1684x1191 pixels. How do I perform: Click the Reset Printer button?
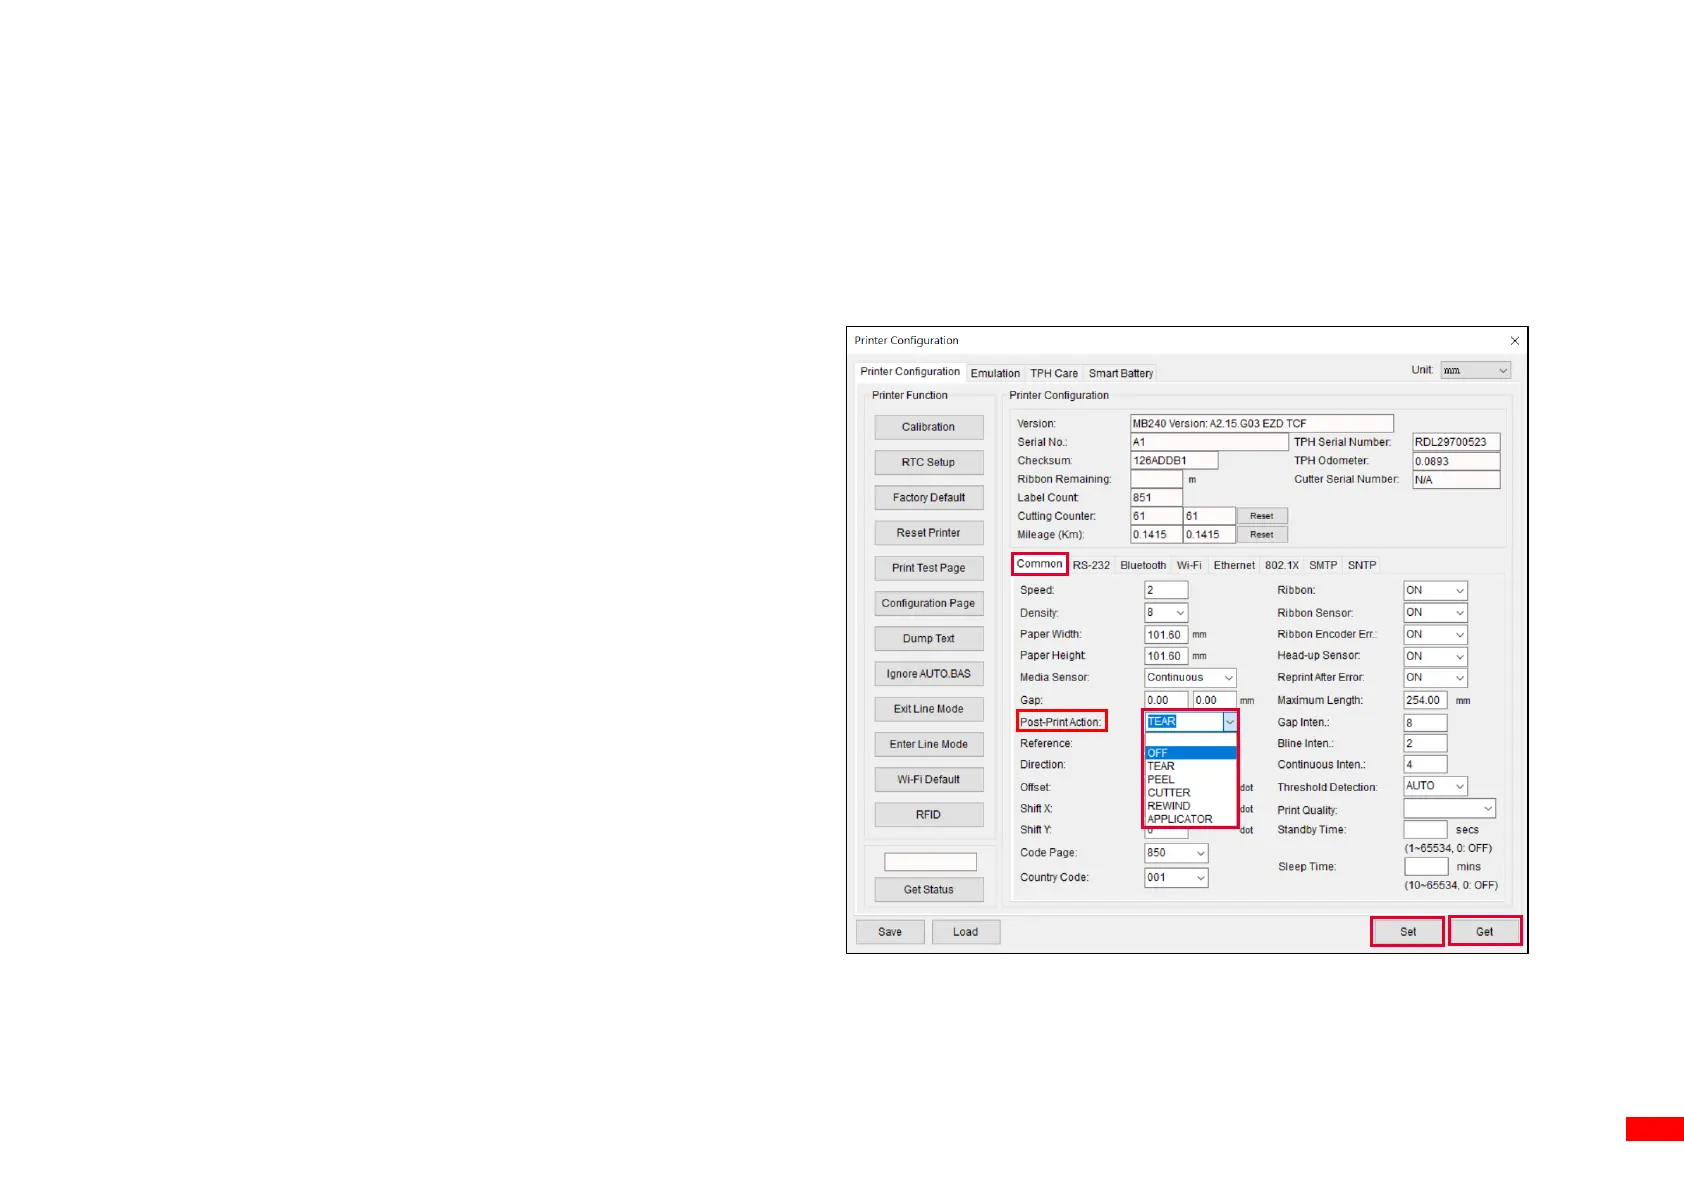click(x=928, y=533)
